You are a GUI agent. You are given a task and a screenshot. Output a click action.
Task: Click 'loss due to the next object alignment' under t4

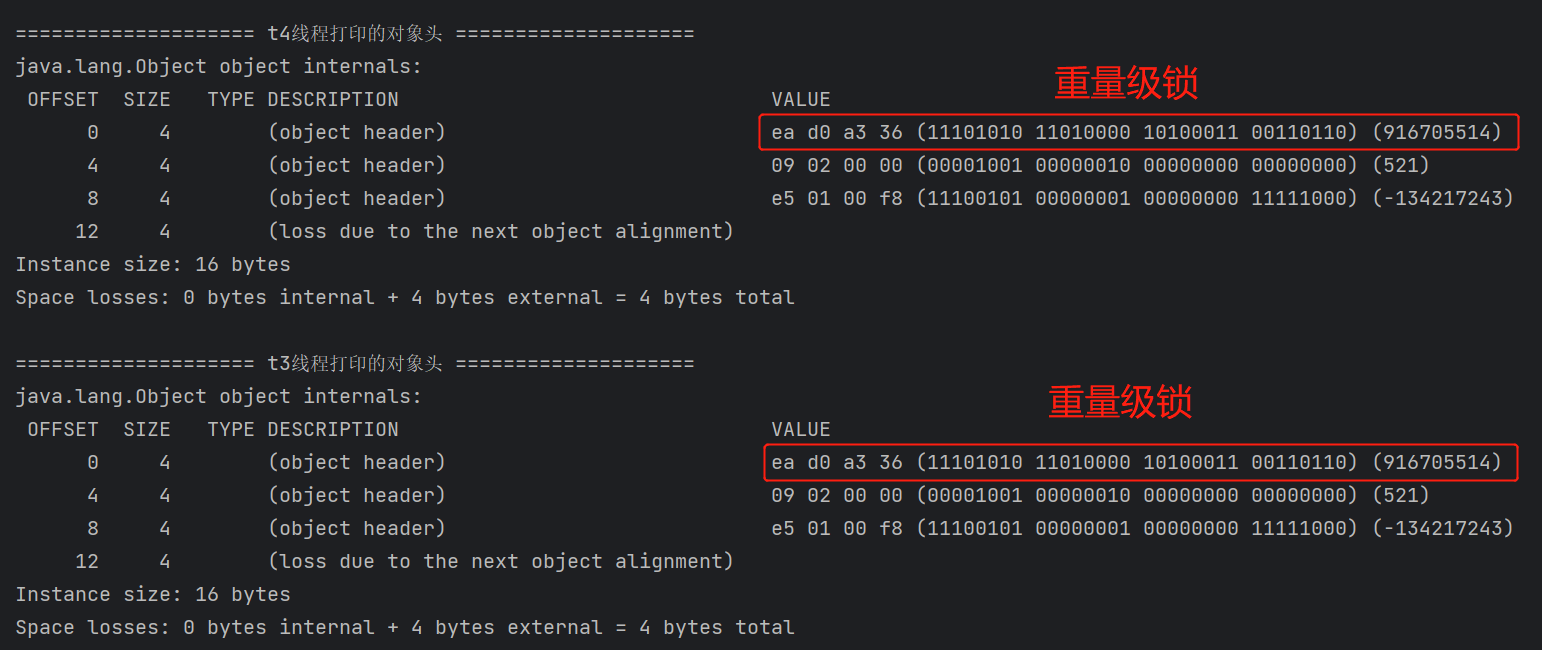click(x=500, y=231)
